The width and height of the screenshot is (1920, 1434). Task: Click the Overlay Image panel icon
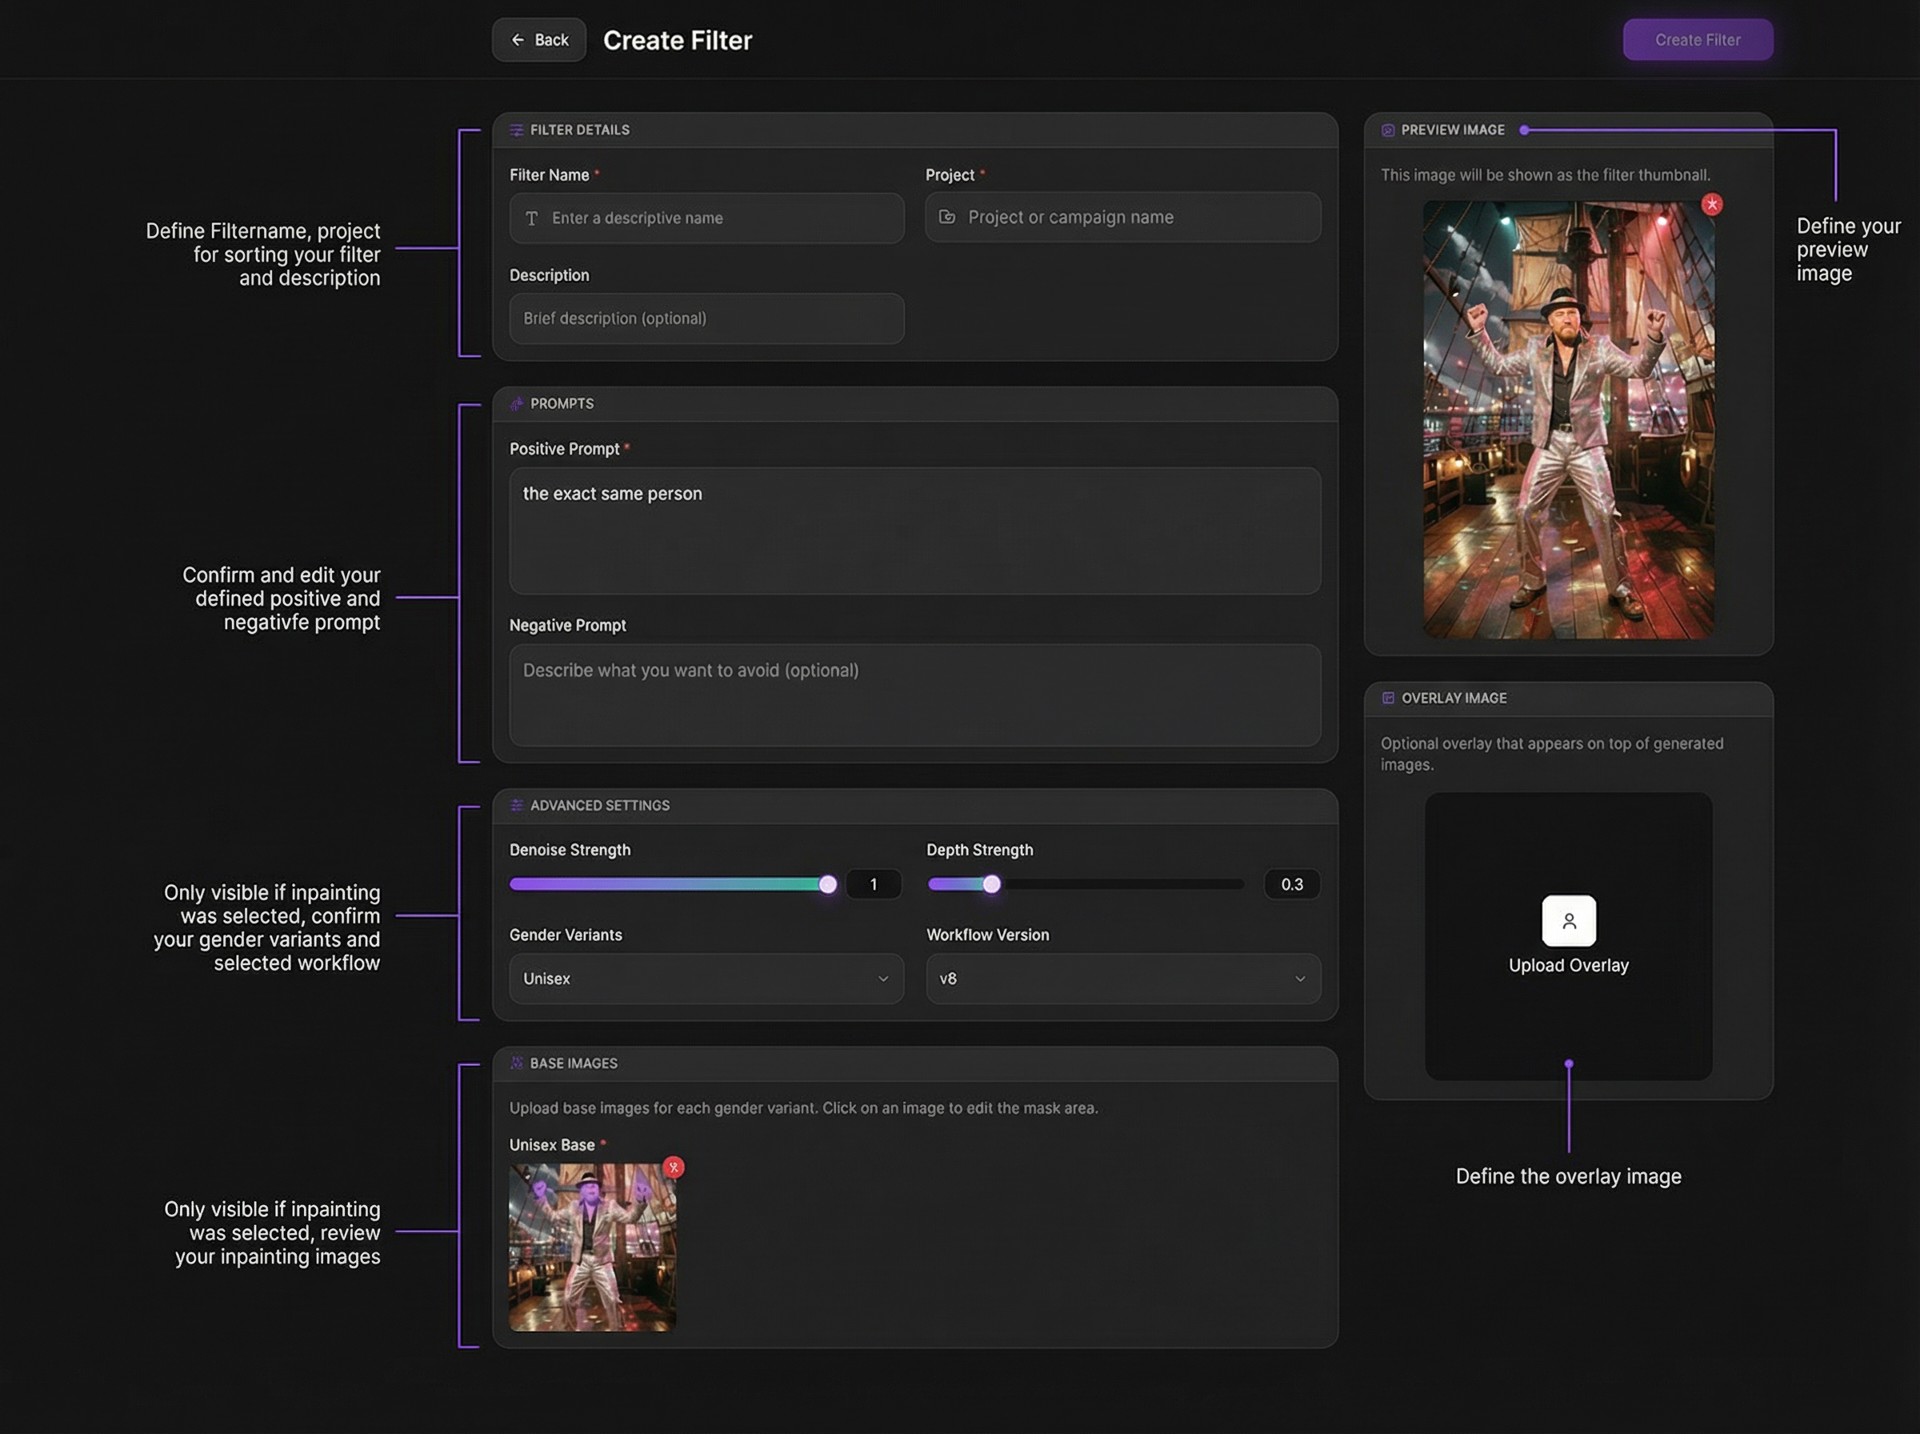(1388, 698)
